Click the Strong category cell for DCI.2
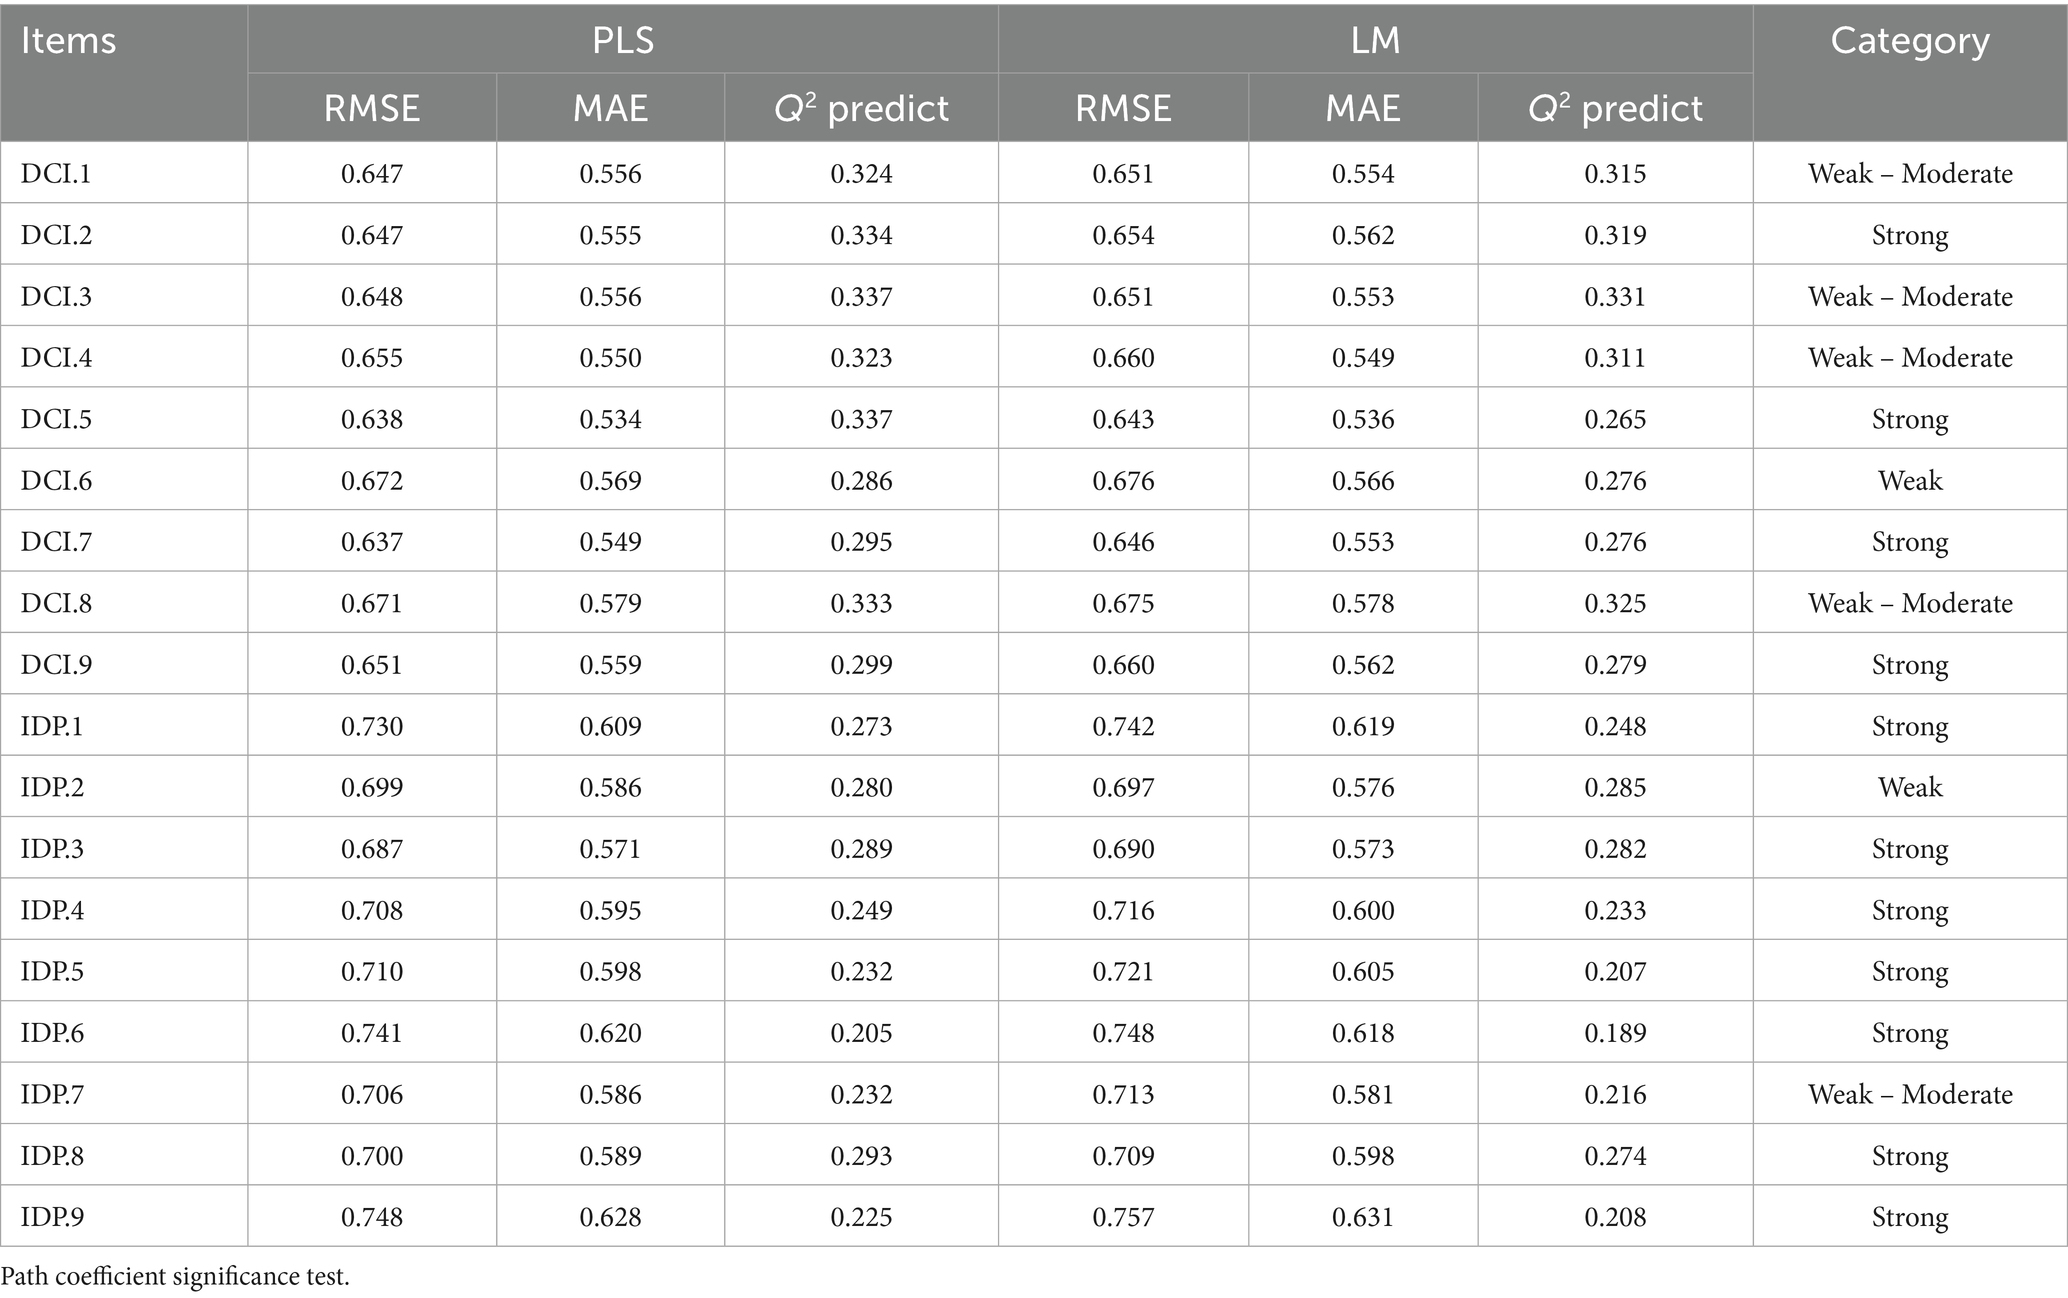 [1909, 236]
